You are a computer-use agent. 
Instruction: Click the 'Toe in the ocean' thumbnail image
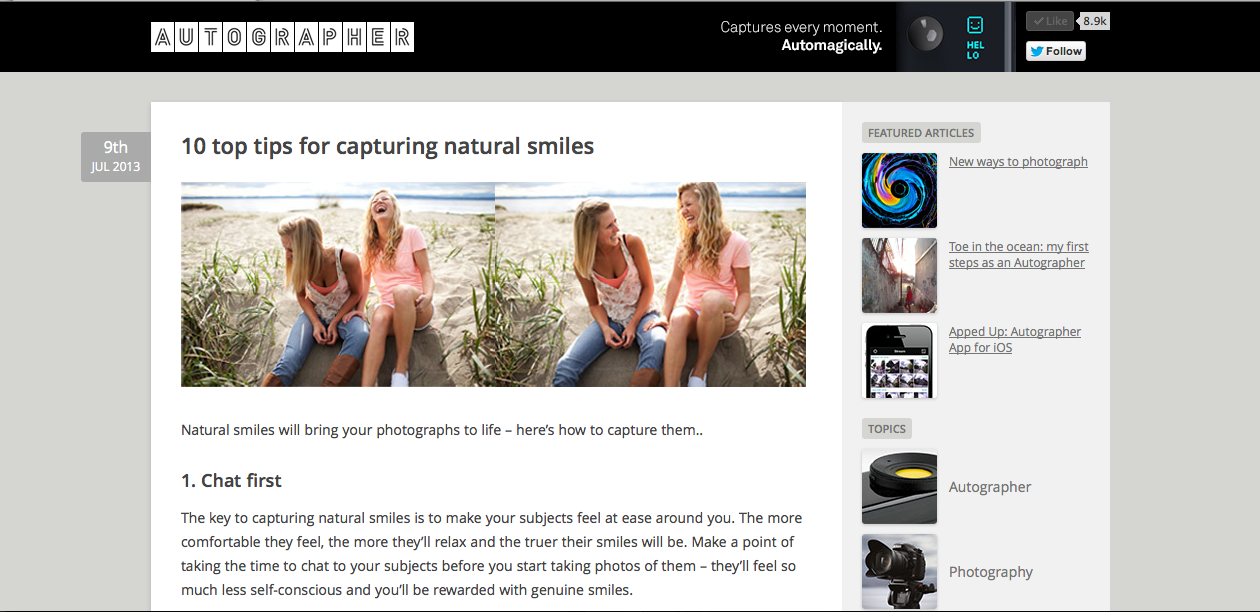click(899, 275)
